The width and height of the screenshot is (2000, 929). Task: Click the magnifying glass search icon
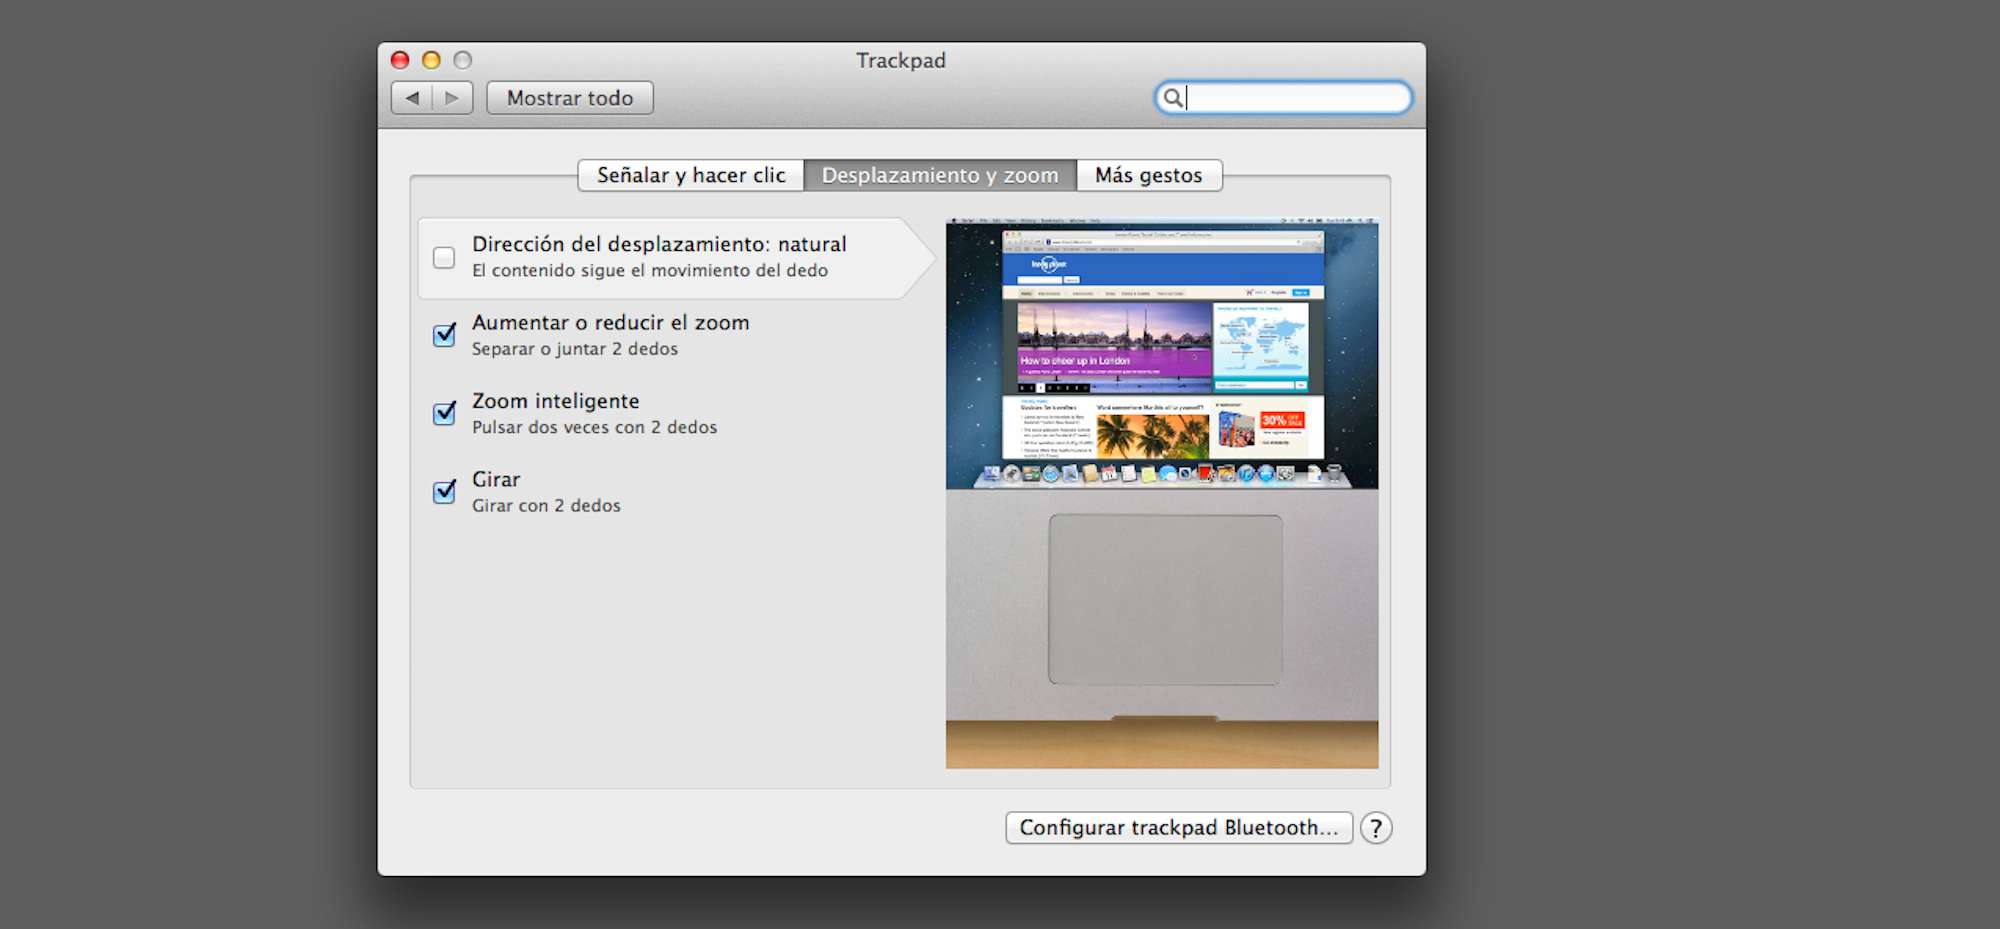(1172, 98)
